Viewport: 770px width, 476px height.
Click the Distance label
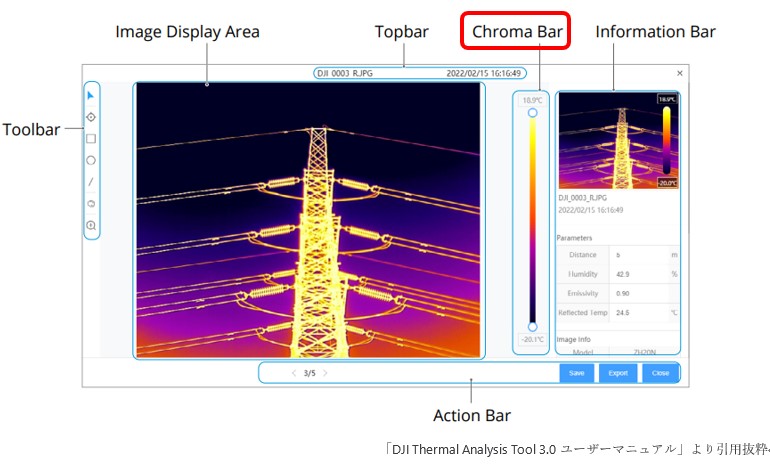[583, 255]
